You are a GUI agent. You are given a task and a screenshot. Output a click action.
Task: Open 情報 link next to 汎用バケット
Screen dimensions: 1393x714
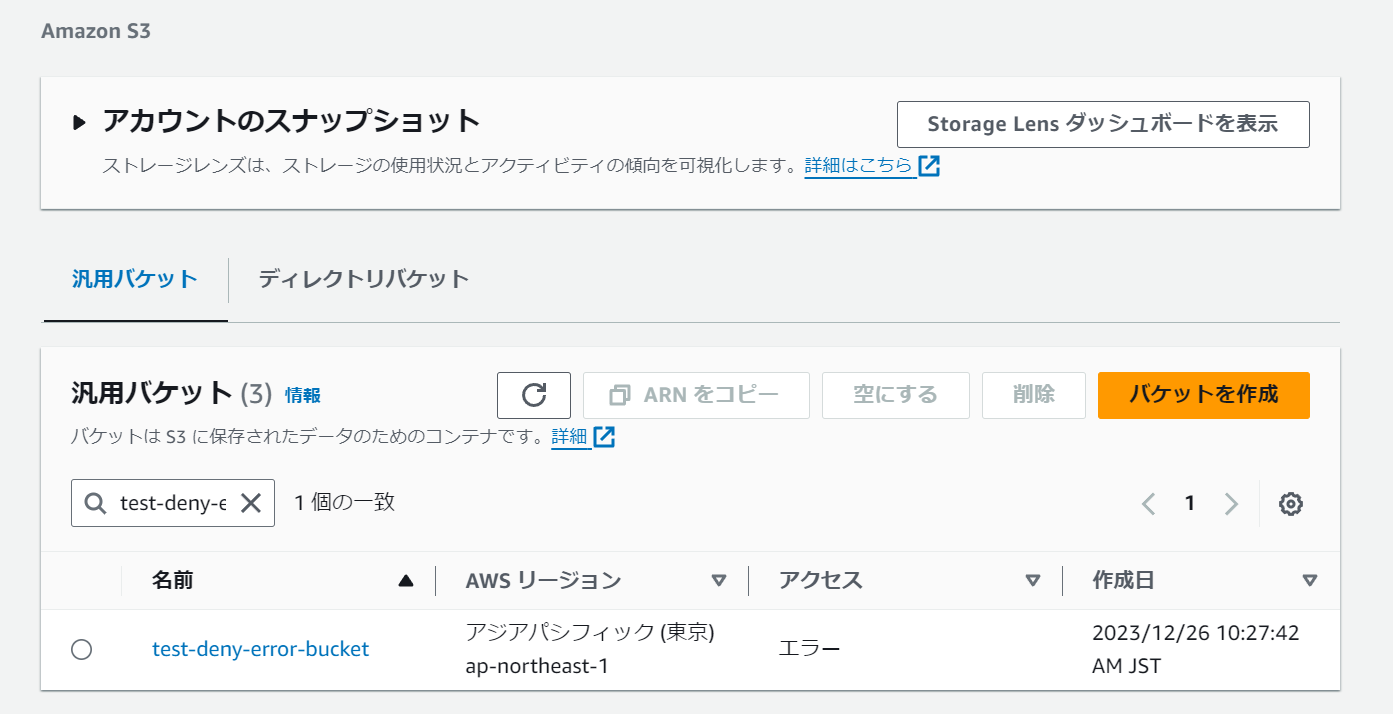pos(303,395)
